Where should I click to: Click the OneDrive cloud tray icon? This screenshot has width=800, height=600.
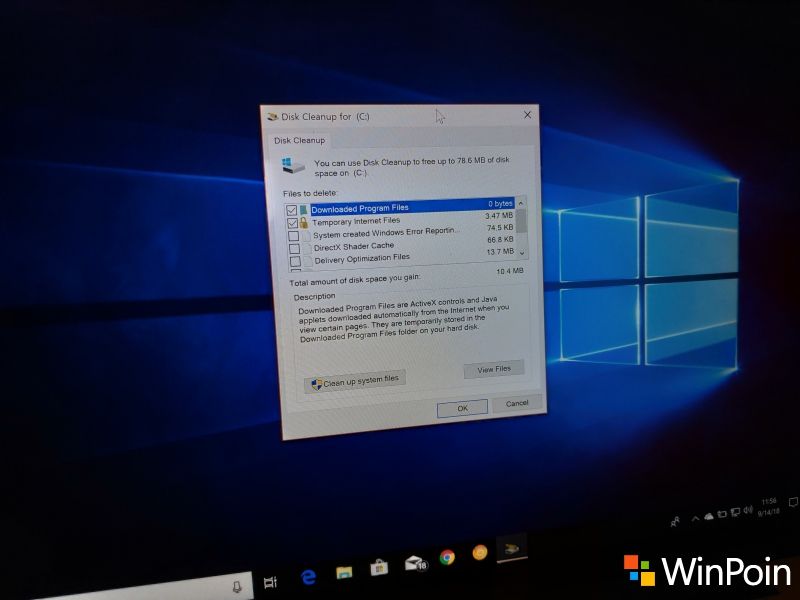tap(709, 516)
